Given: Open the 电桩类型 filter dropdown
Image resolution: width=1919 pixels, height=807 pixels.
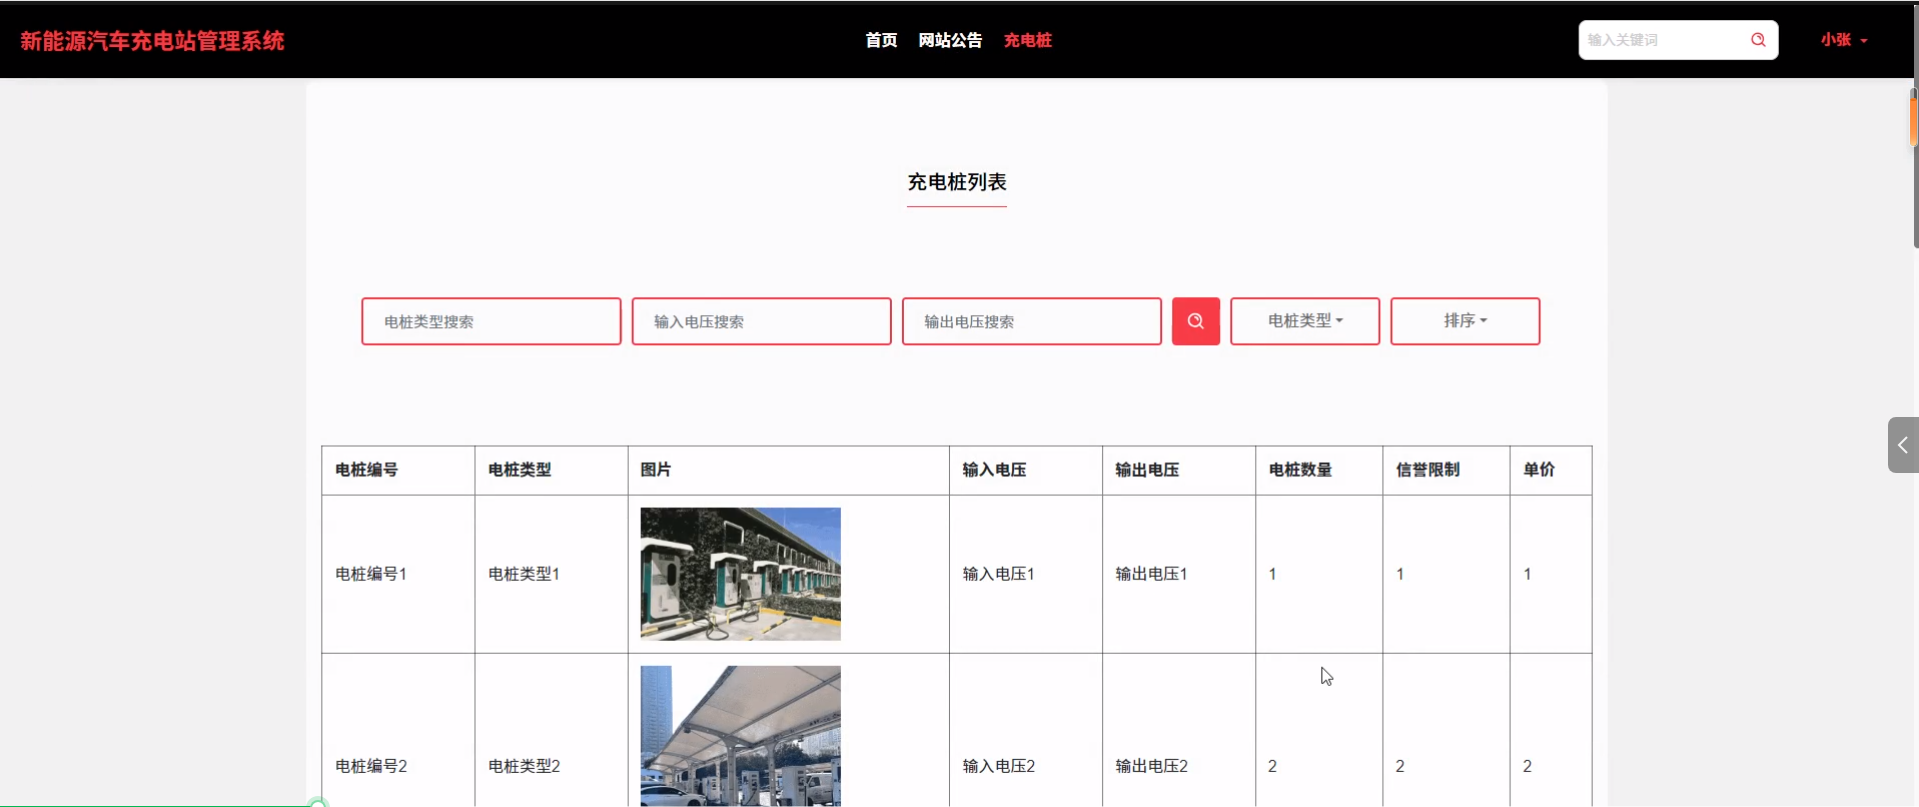Looking at the screenshot, I should point(1305,321).
